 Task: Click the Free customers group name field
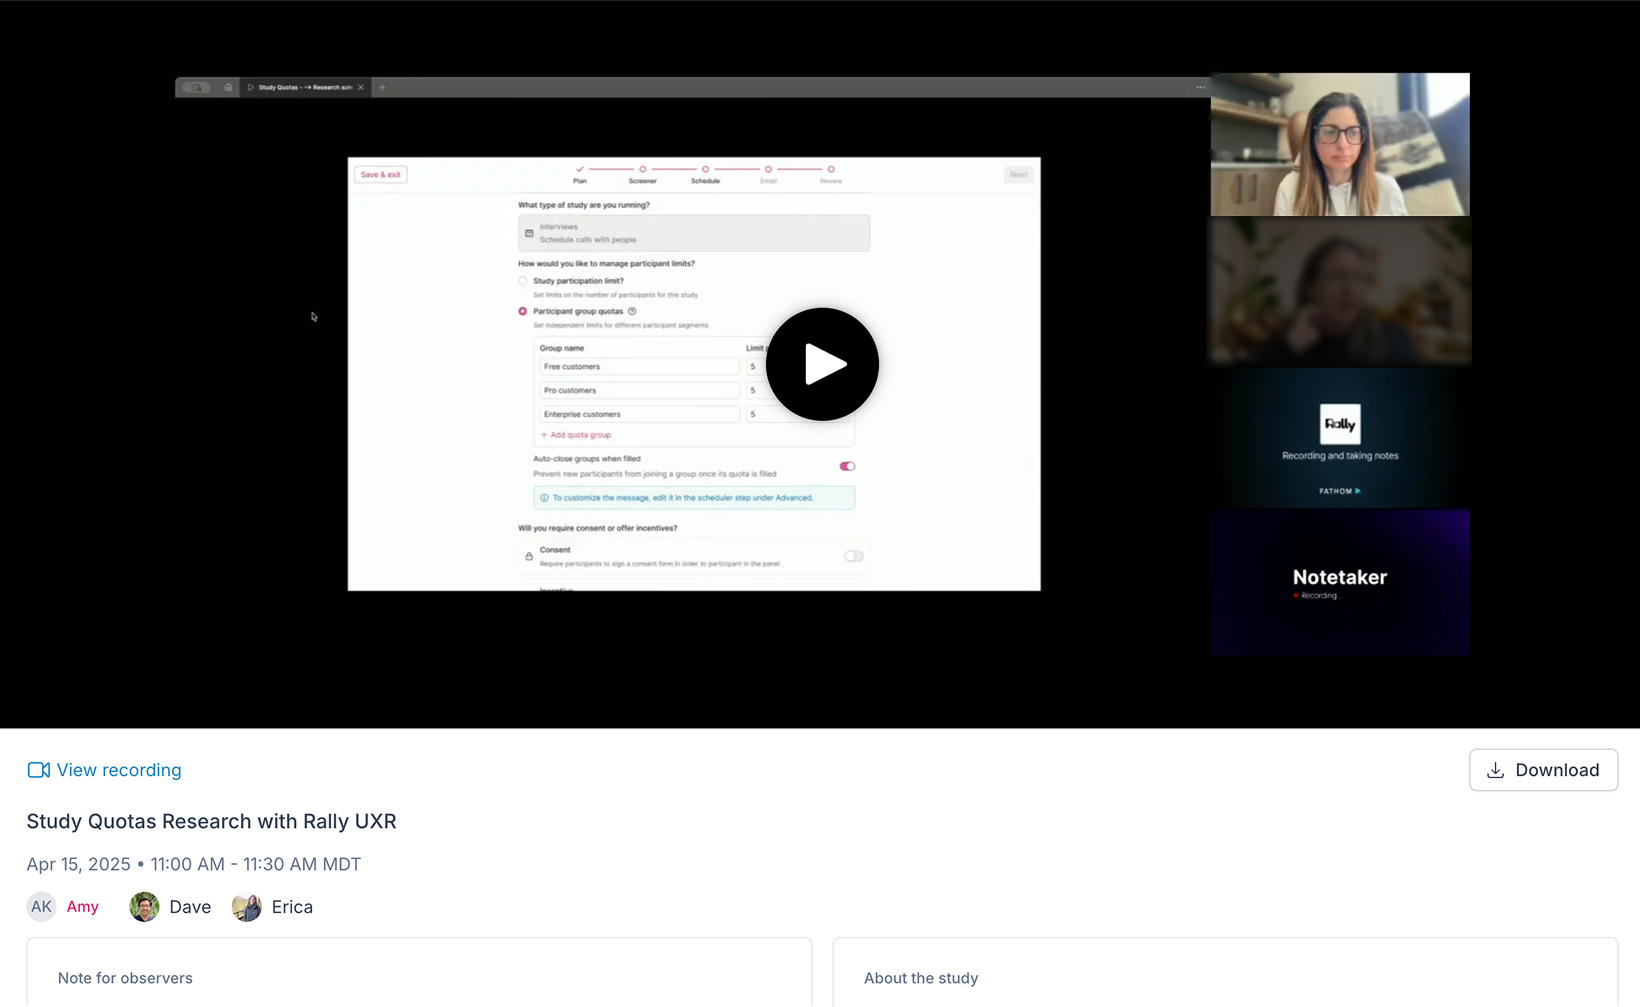point(638,367)
